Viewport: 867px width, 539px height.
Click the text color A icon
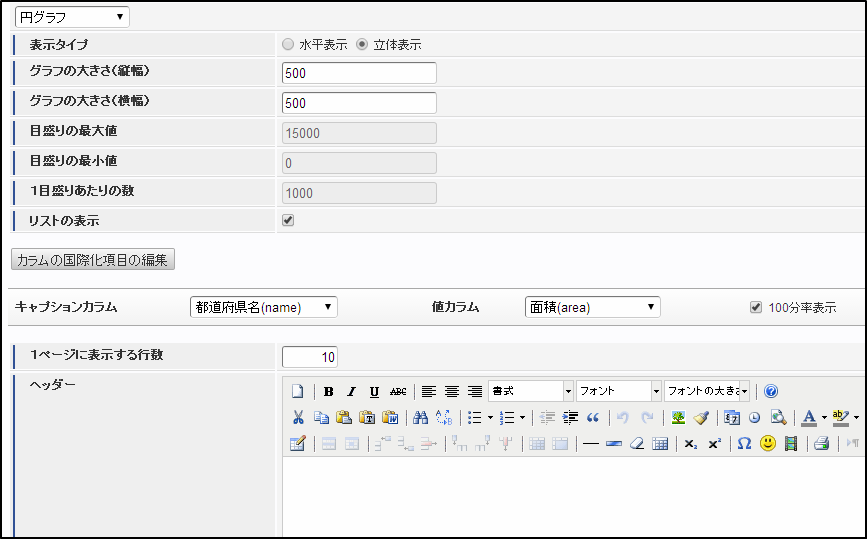[x=809, y=417]
